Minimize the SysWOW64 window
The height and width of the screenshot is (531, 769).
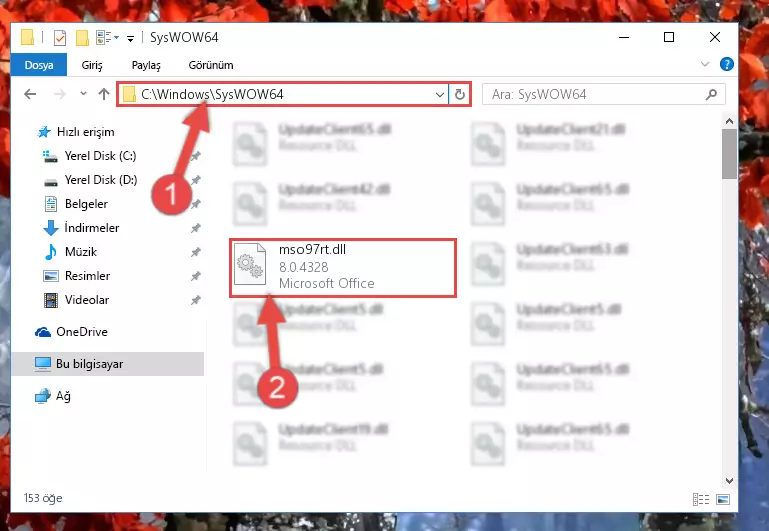[624, 37]
